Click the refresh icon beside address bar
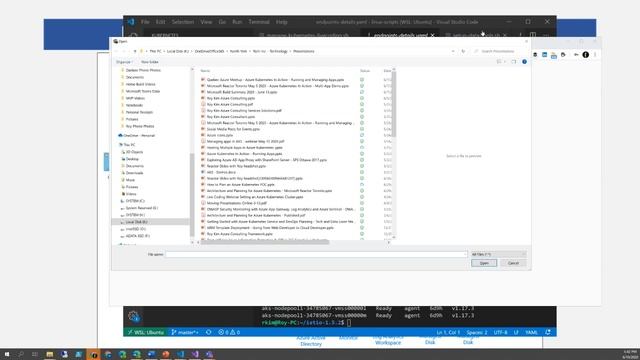 (463, 51)
